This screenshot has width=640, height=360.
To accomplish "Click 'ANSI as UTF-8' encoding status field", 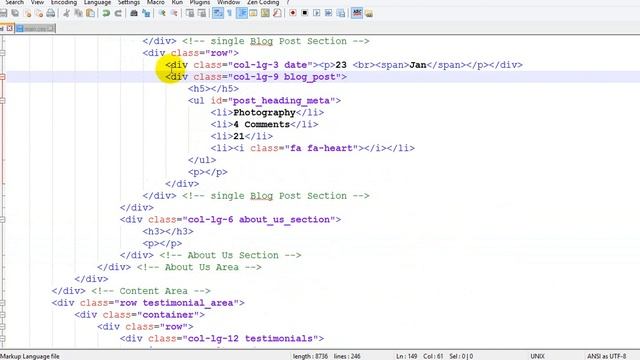I will coord(607,356).
